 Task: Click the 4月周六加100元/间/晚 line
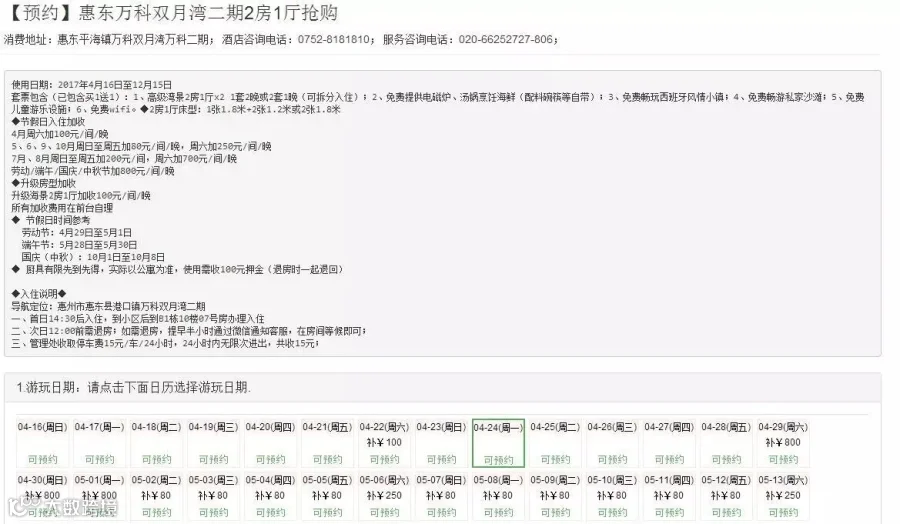click(x=60, y=134)
